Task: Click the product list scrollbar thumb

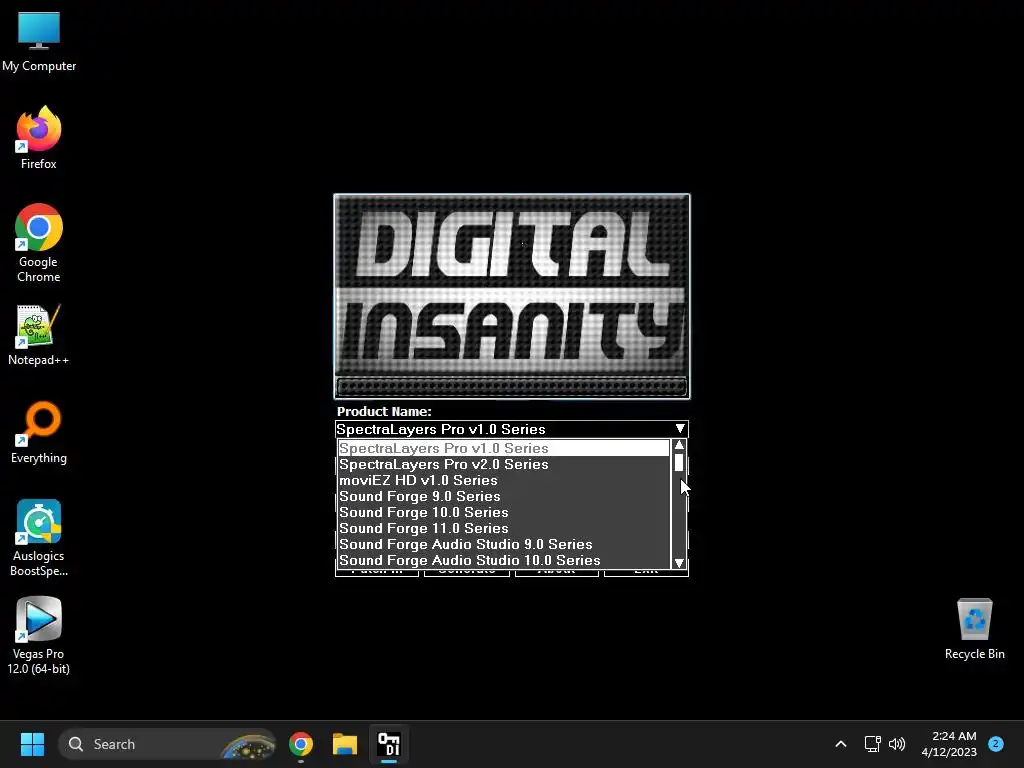Action: pos(679,462)
